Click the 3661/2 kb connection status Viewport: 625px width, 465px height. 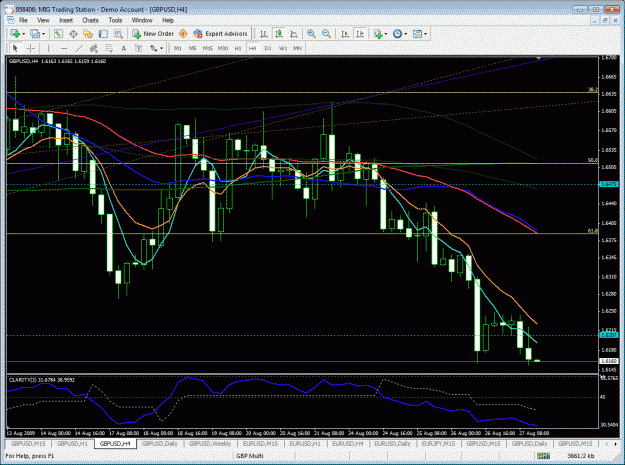[580, 456]
